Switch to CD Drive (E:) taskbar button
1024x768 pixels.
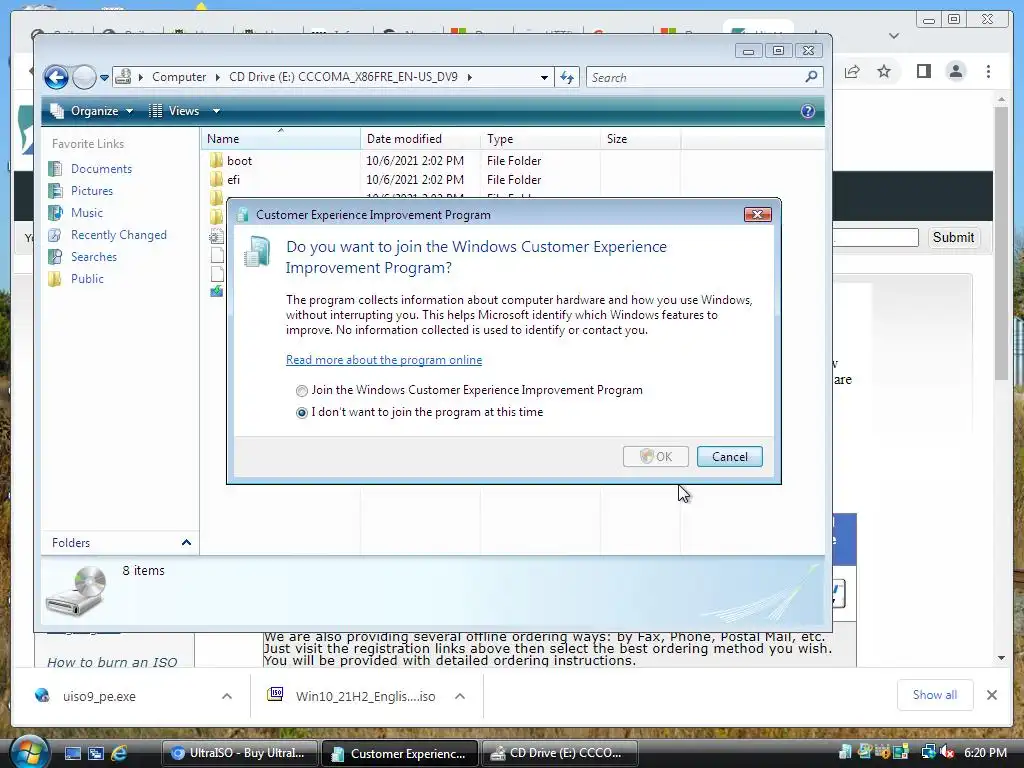point(560,754)
